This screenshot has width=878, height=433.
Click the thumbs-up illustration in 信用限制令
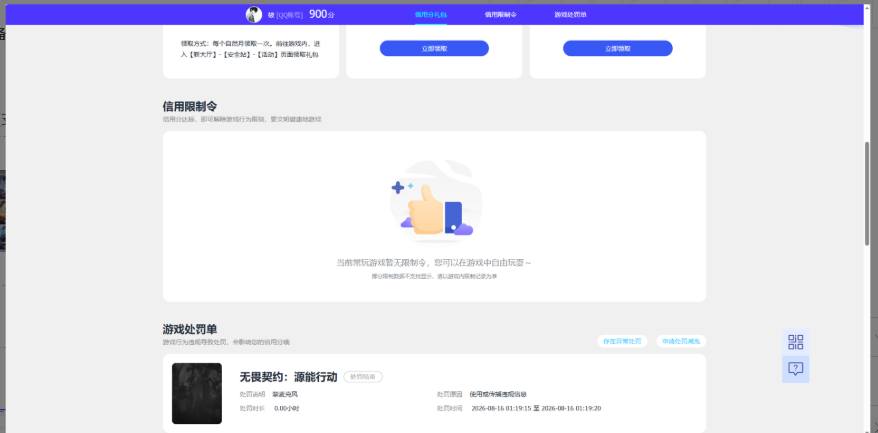435,202
